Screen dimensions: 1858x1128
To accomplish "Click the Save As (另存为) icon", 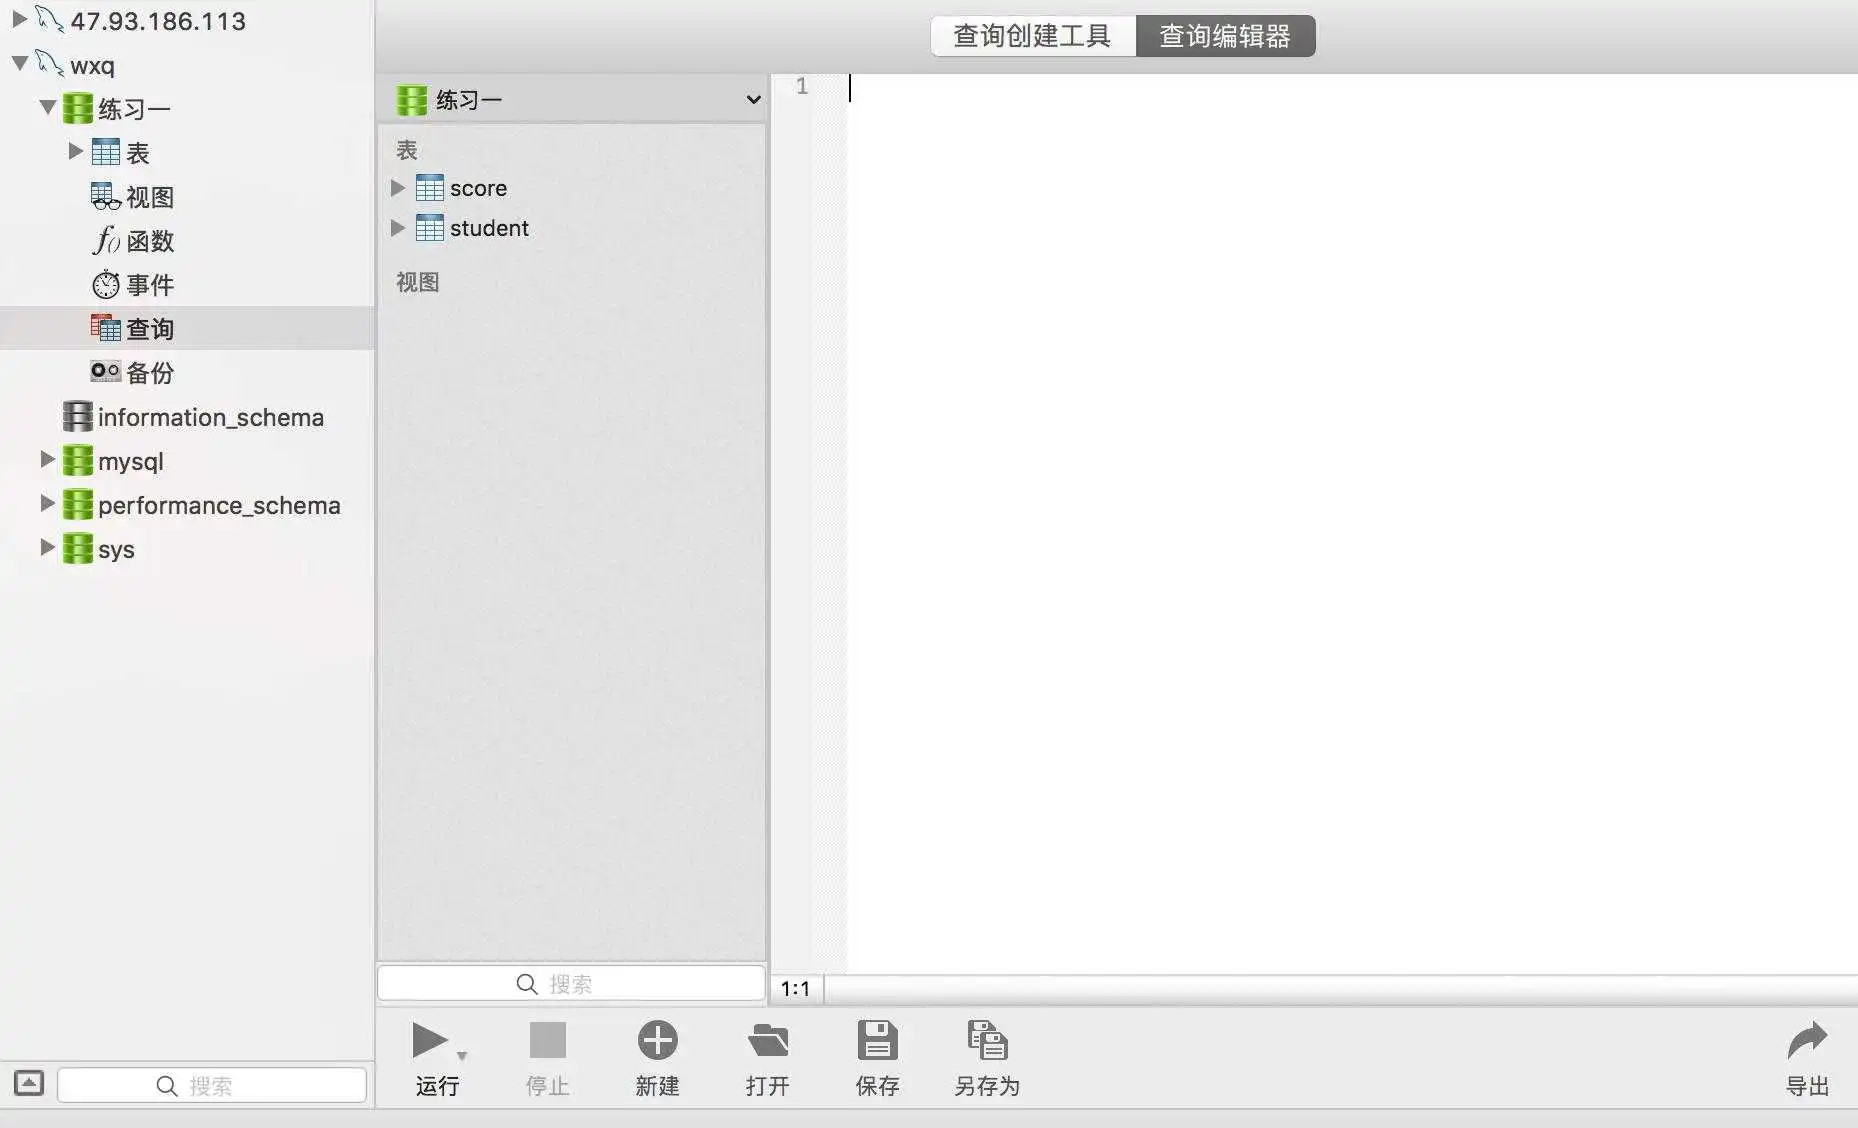I will click(x=987, y=1041).
